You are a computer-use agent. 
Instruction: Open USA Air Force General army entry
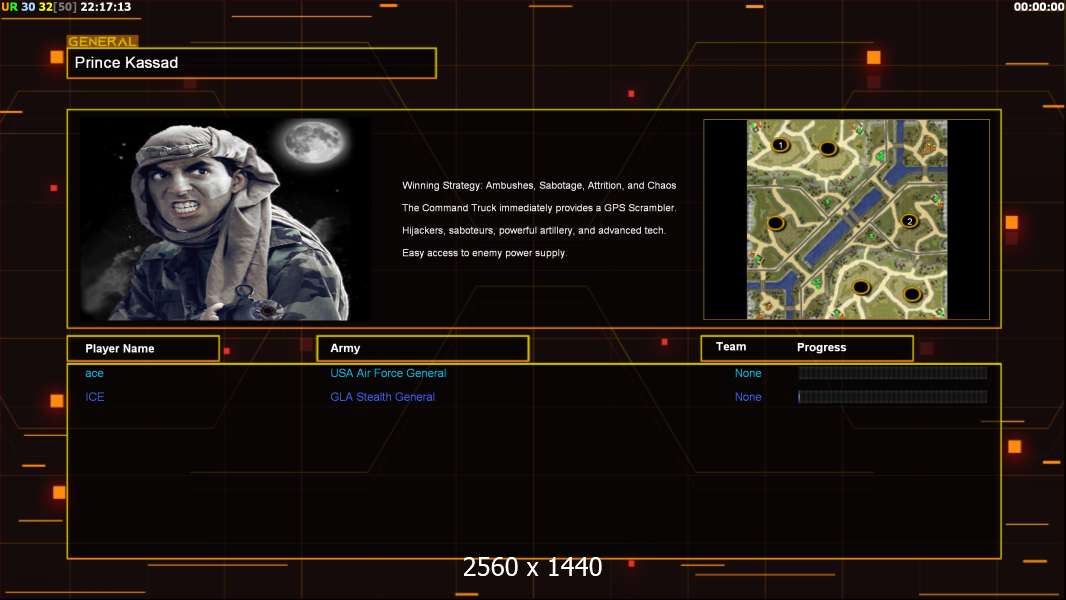pyautogui.click(x=388, y=373)
